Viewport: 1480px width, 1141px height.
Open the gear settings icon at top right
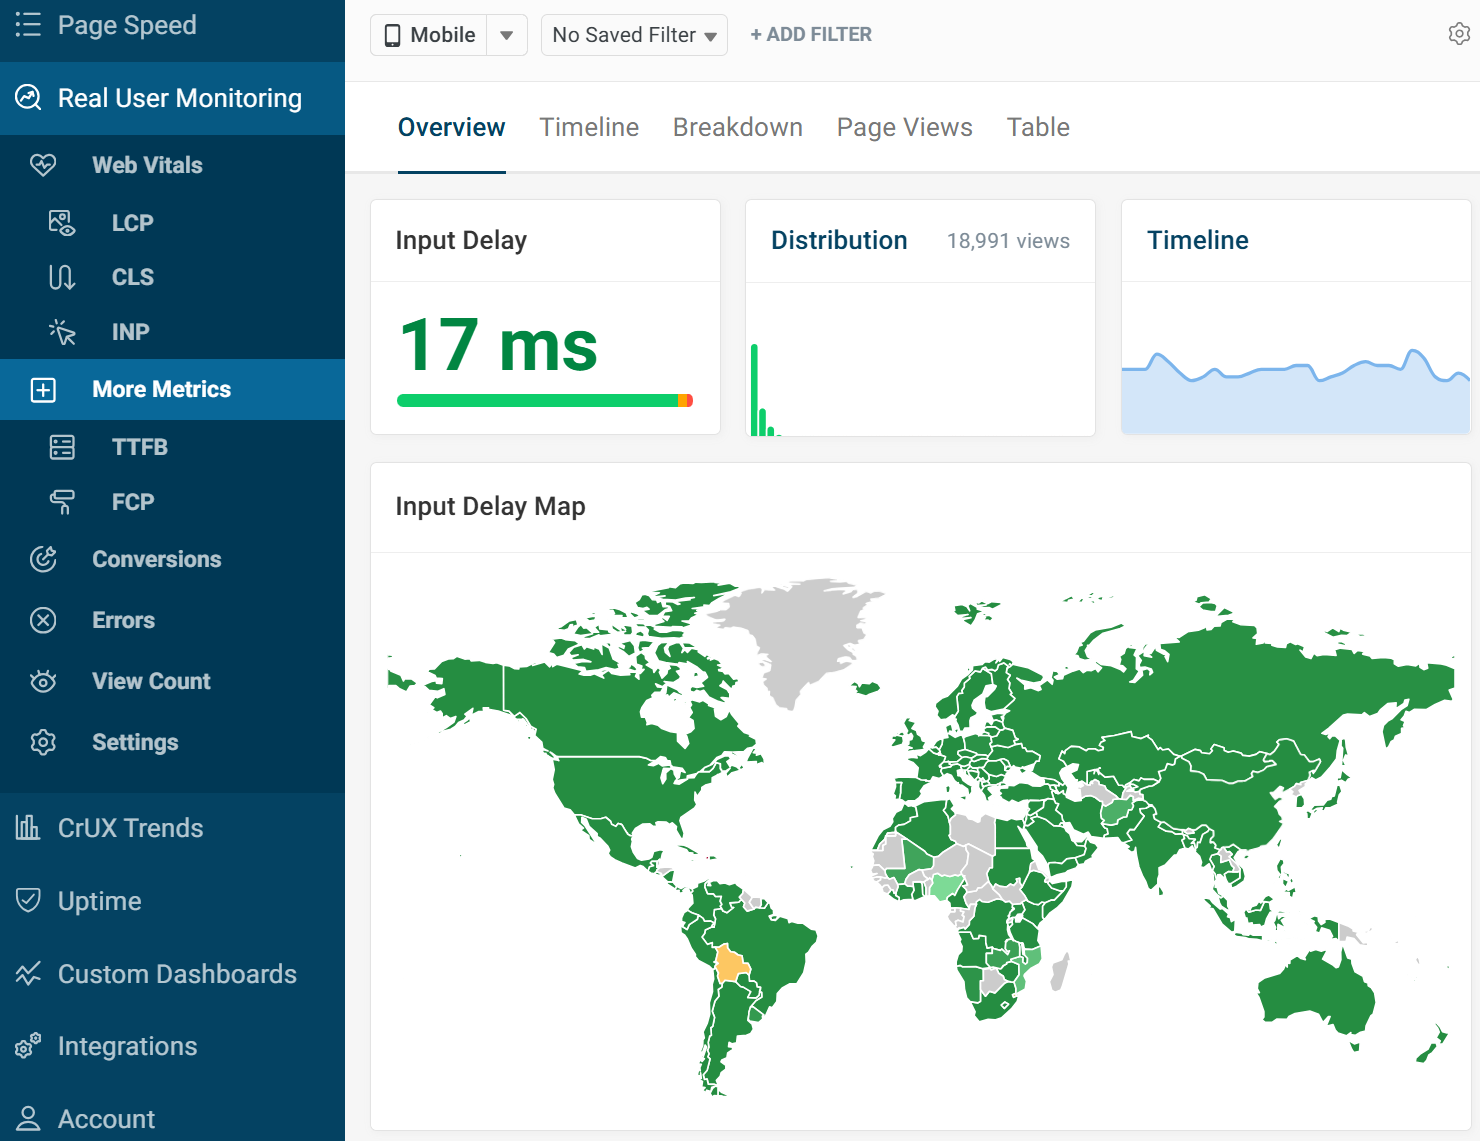[x=1459, y=34]
